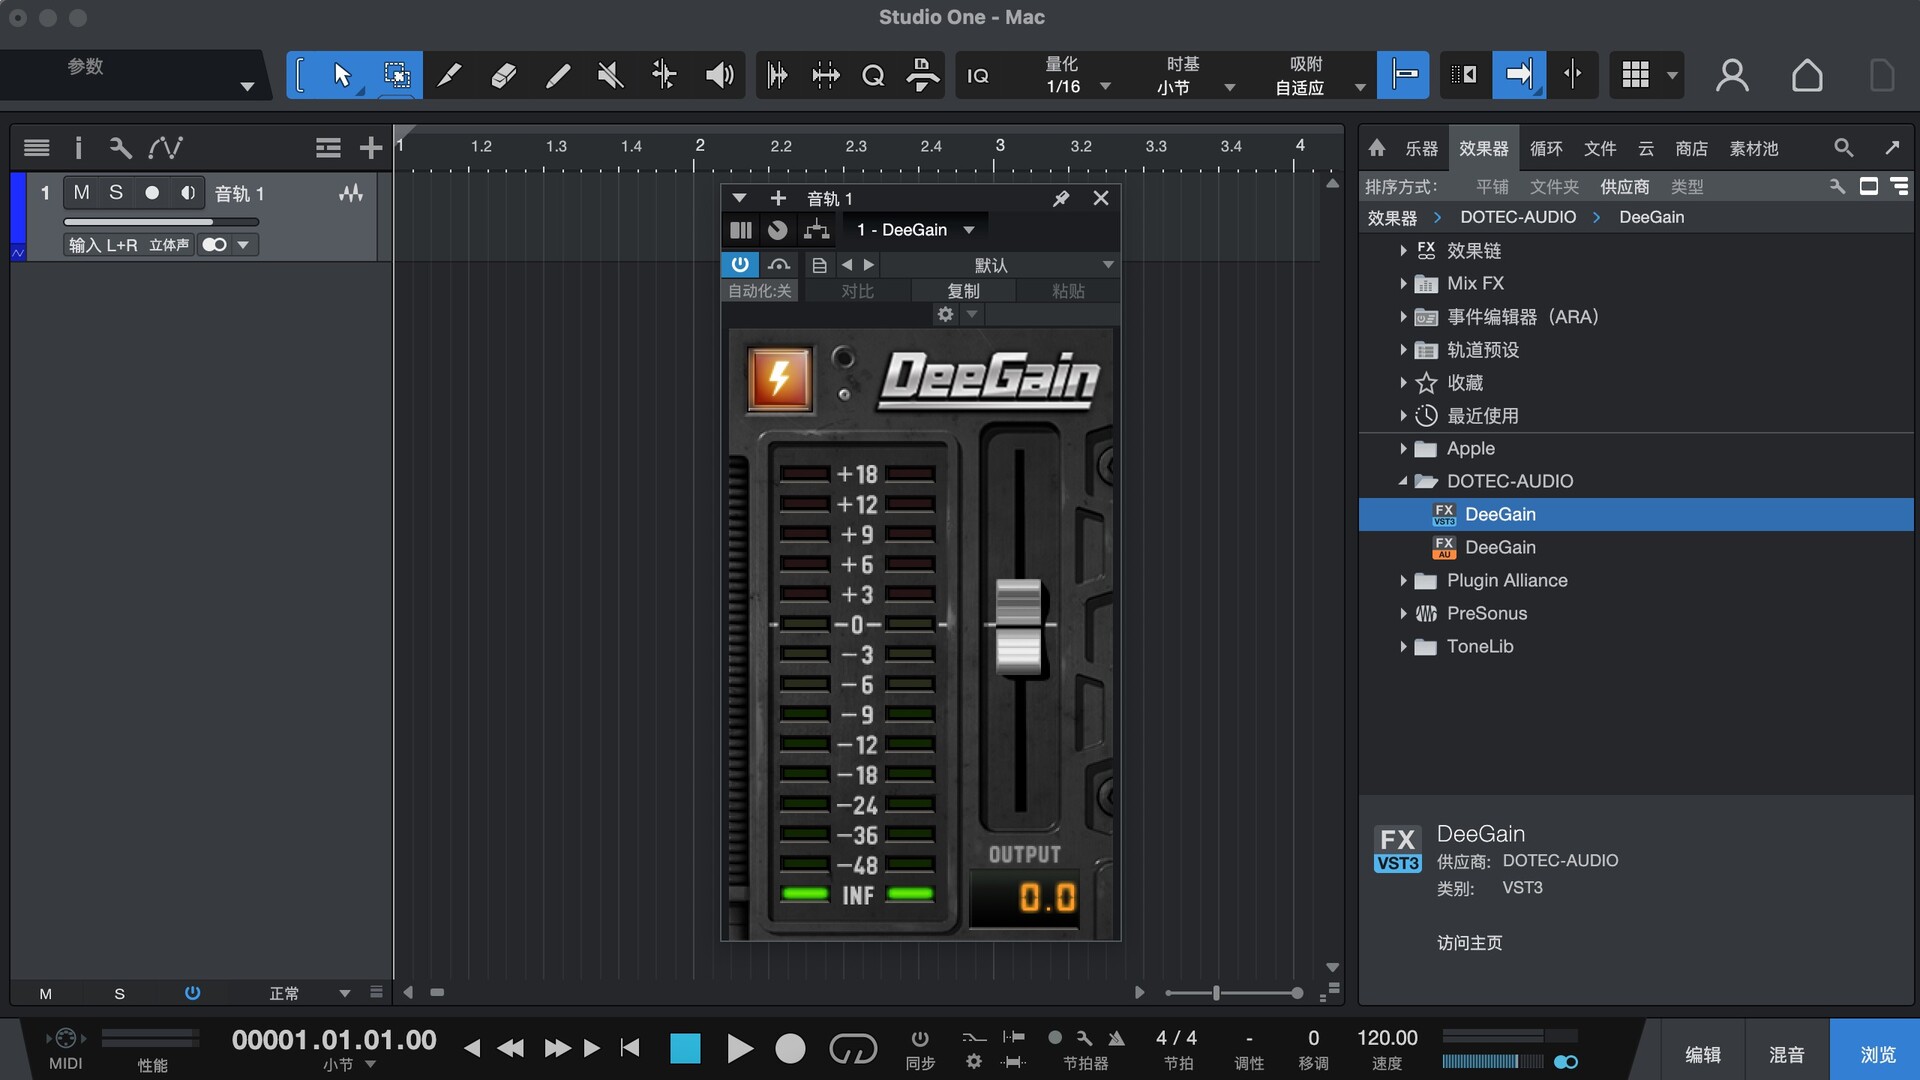Open track list icon in arrangement
1920x1080 pixels.
coord(37,148)
